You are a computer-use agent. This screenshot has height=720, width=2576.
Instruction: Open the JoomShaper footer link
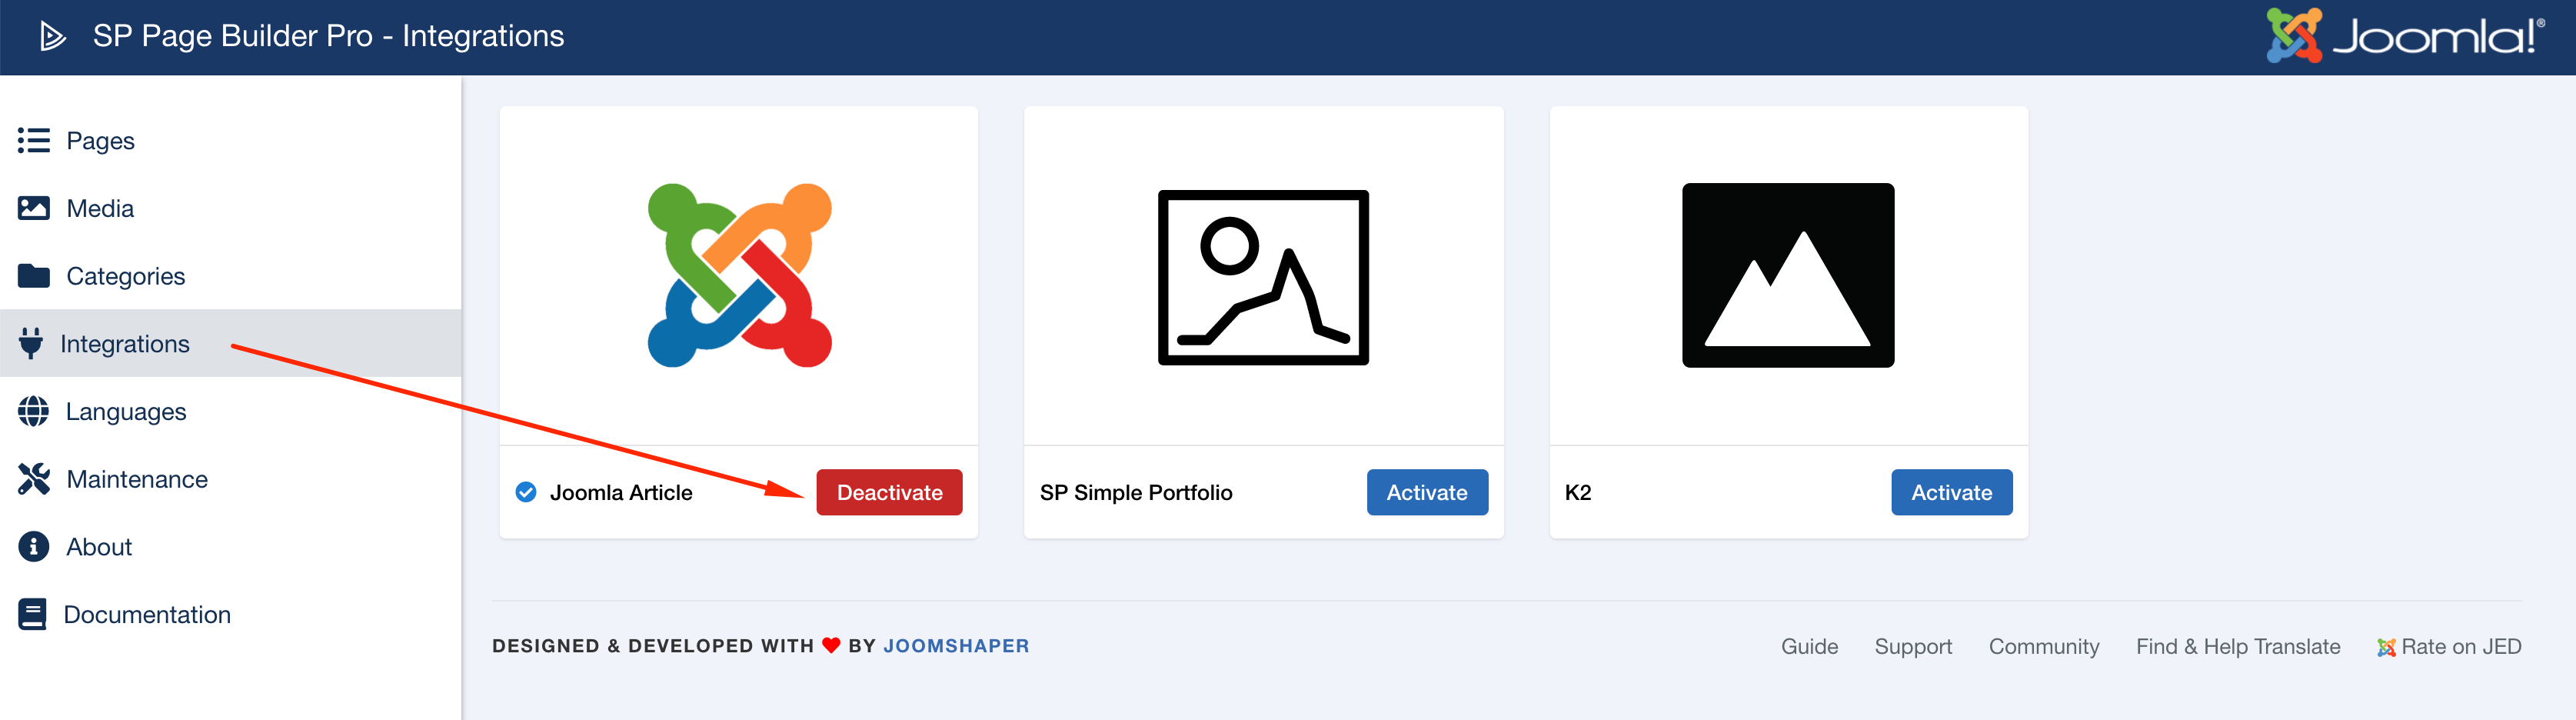coord(955,646)
